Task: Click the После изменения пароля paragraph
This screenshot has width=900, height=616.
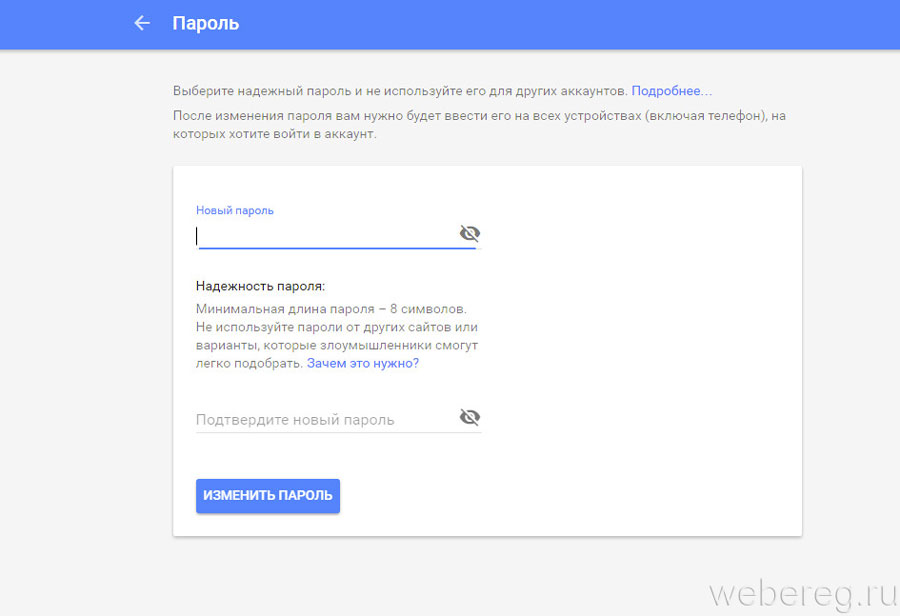Action: [479, 125]
